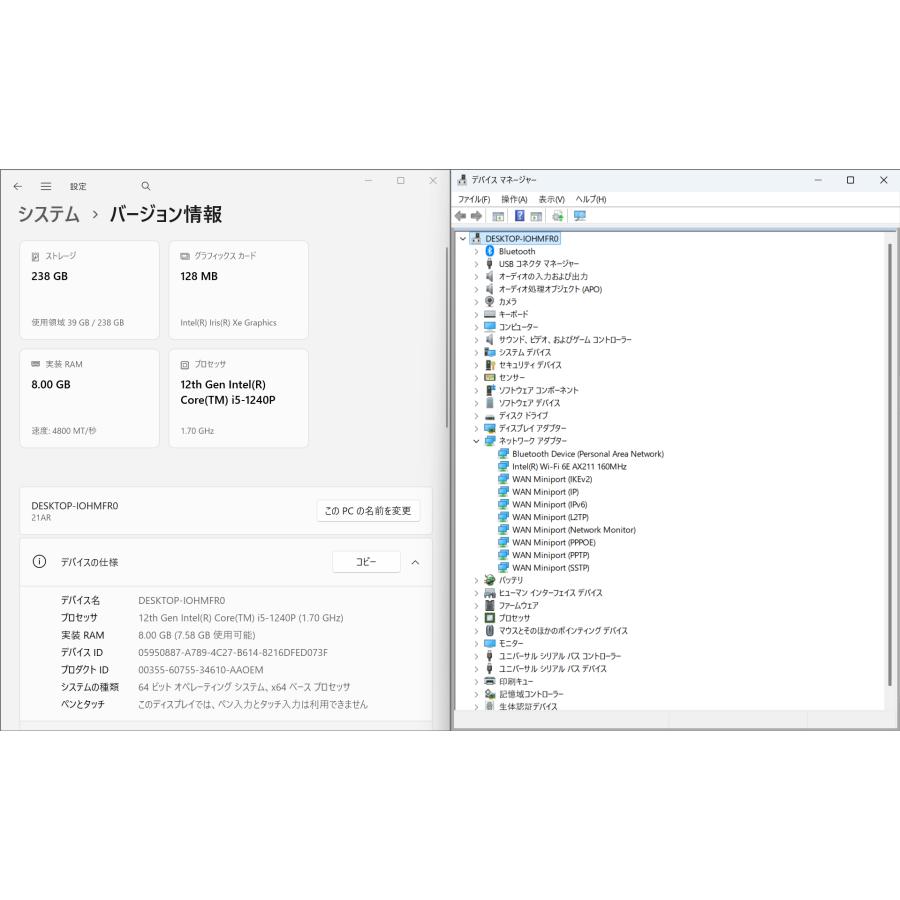Screen dimensions: 900x900
Task: Open the settings search magnifier icon
Action: click(x=146, y=186)
